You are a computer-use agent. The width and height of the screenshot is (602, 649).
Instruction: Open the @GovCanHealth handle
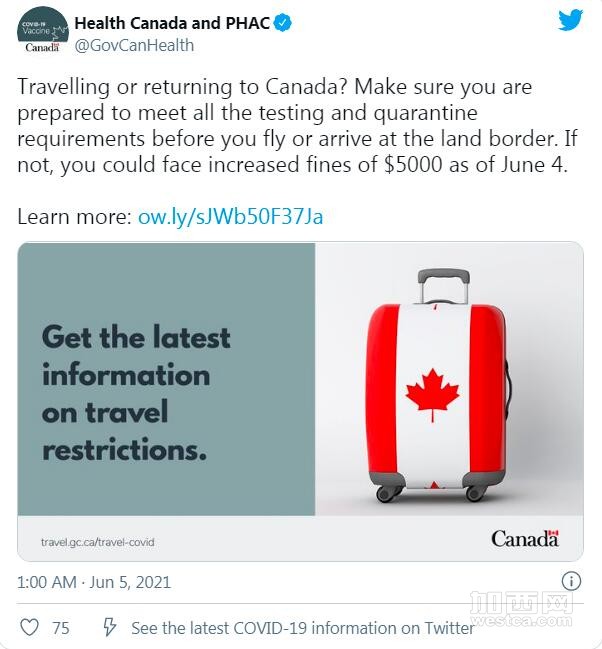tap(134, 46)
